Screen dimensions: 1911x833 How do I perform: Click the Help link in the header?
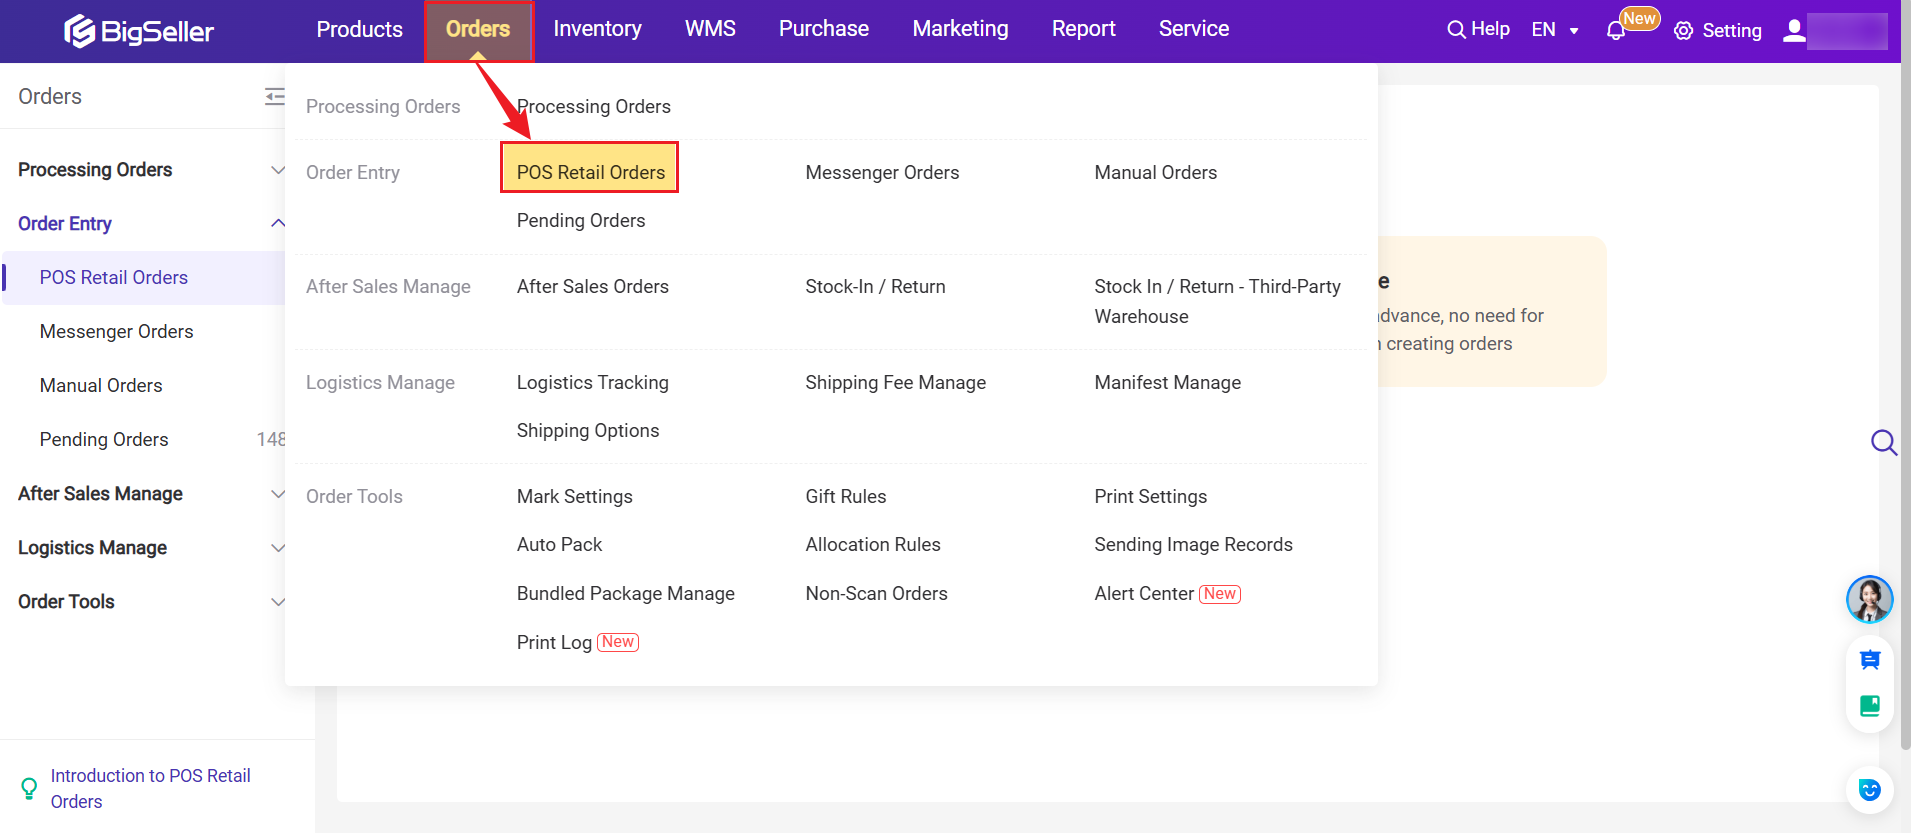click(x=1490, y=29)
